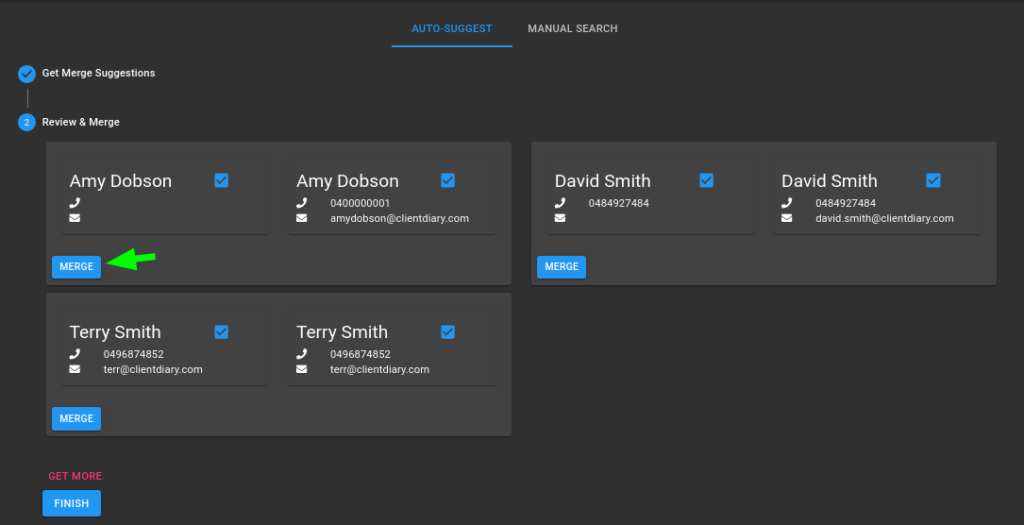The height and width of the screenshot is (525, 1024).
Task: Click phone icon in the blank Amy Dobson card
Action: (75, 203)
